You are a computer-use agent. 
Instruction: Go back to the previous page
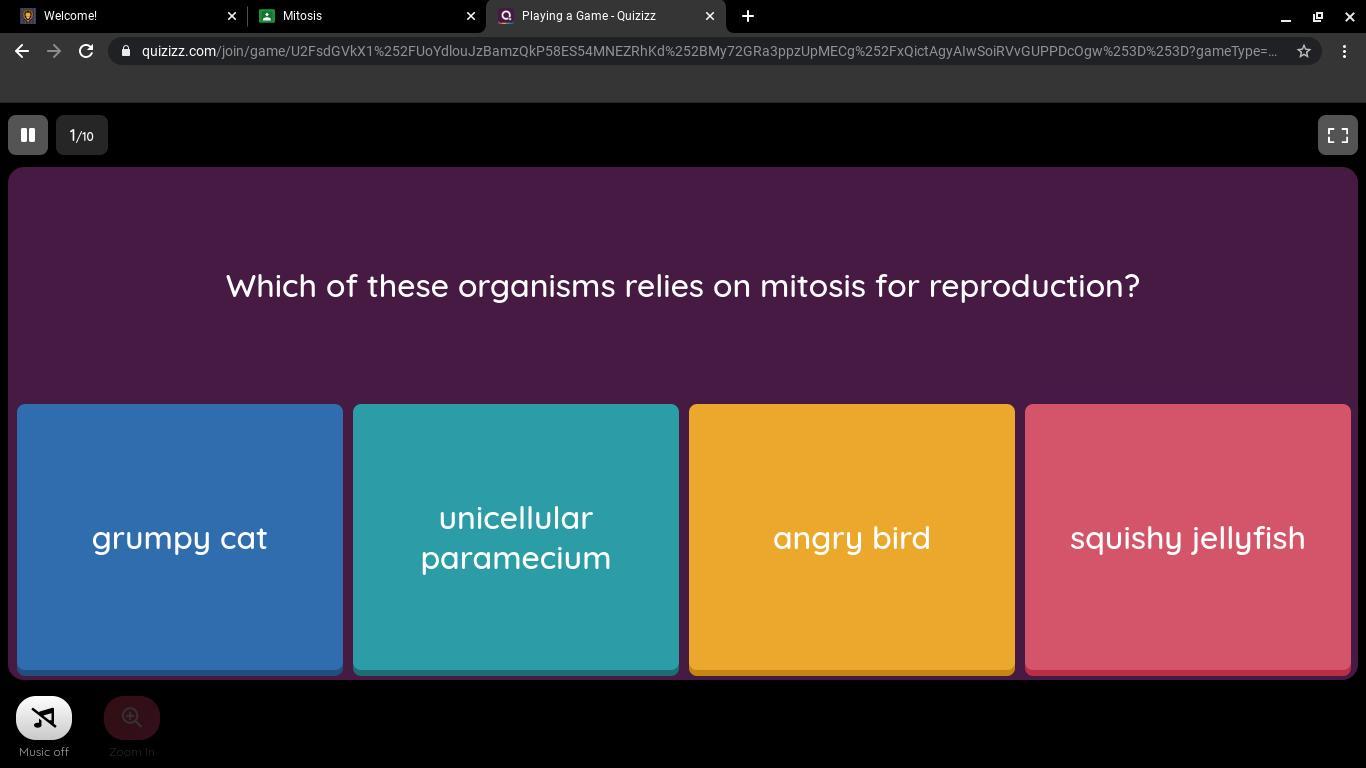[22, 51]
